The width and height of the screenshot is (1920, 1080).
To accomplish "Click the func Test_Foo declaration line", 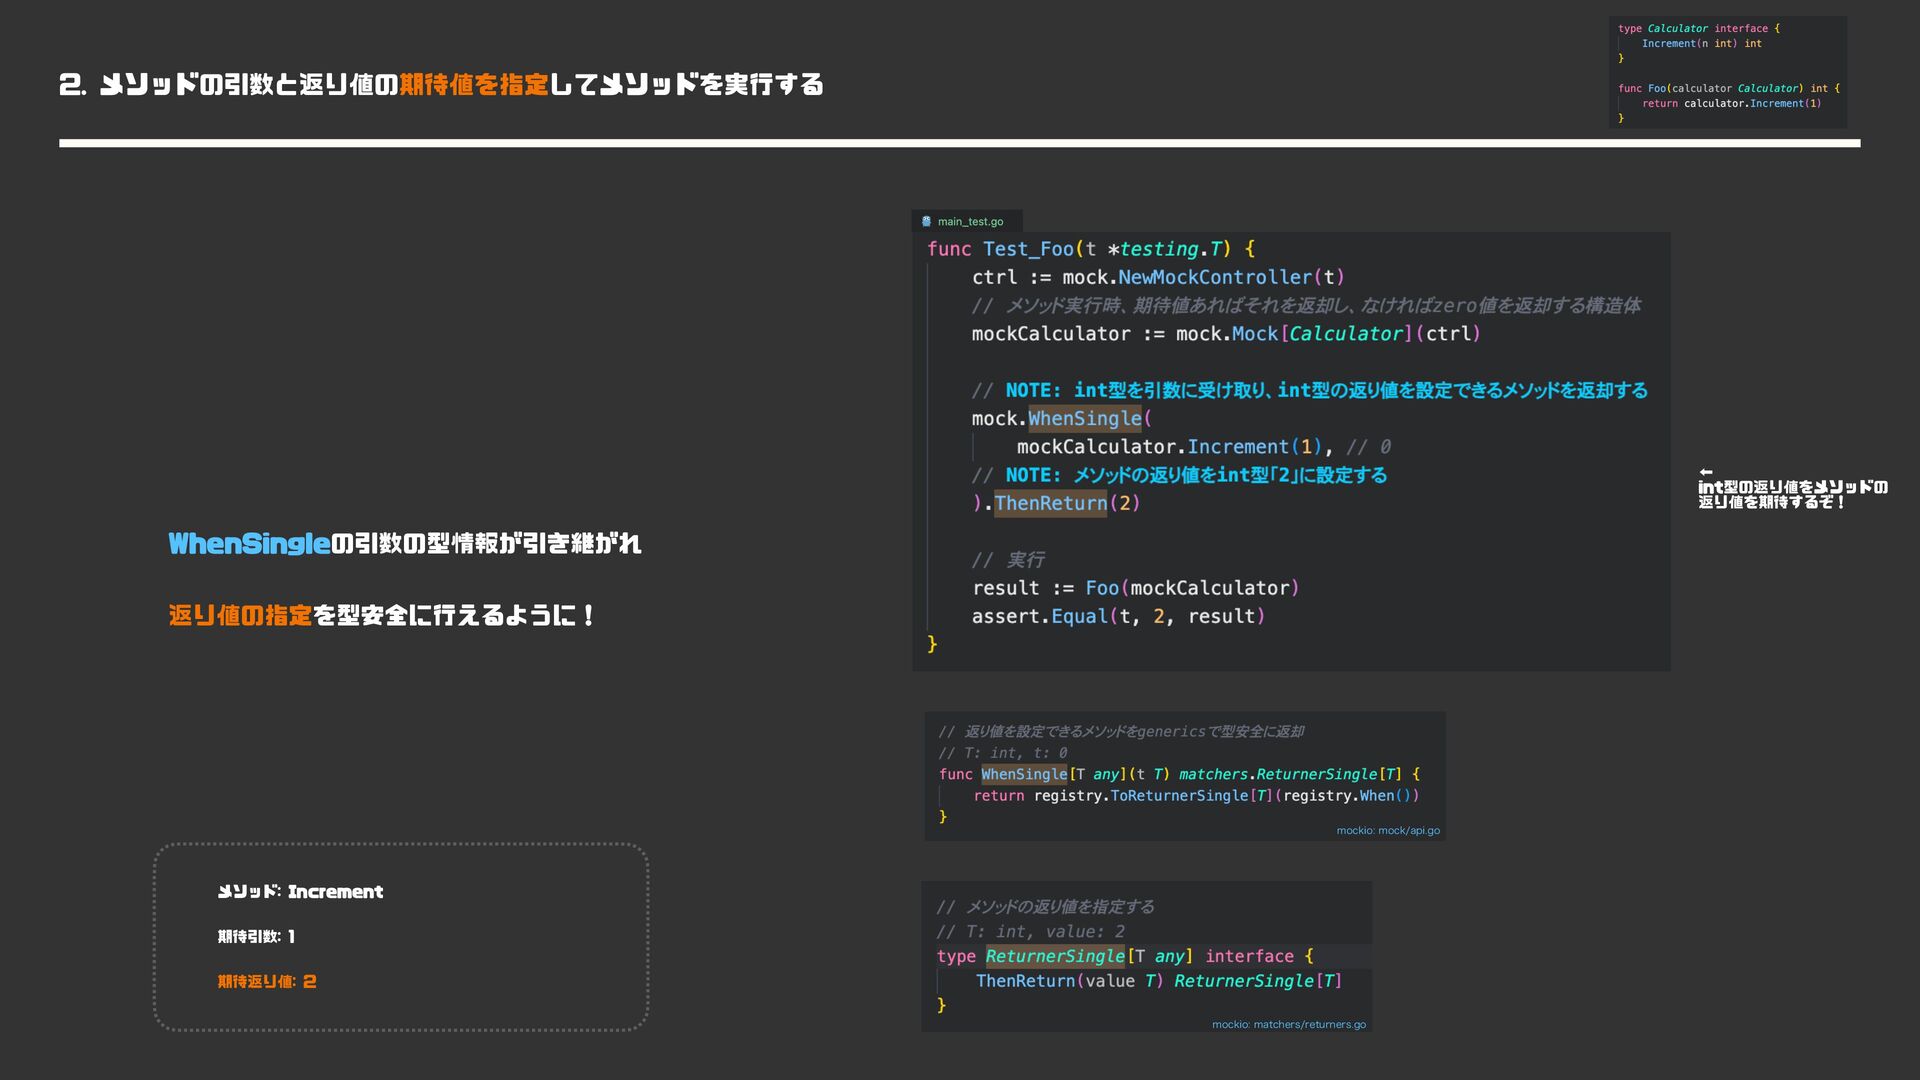I will 1090,249.
